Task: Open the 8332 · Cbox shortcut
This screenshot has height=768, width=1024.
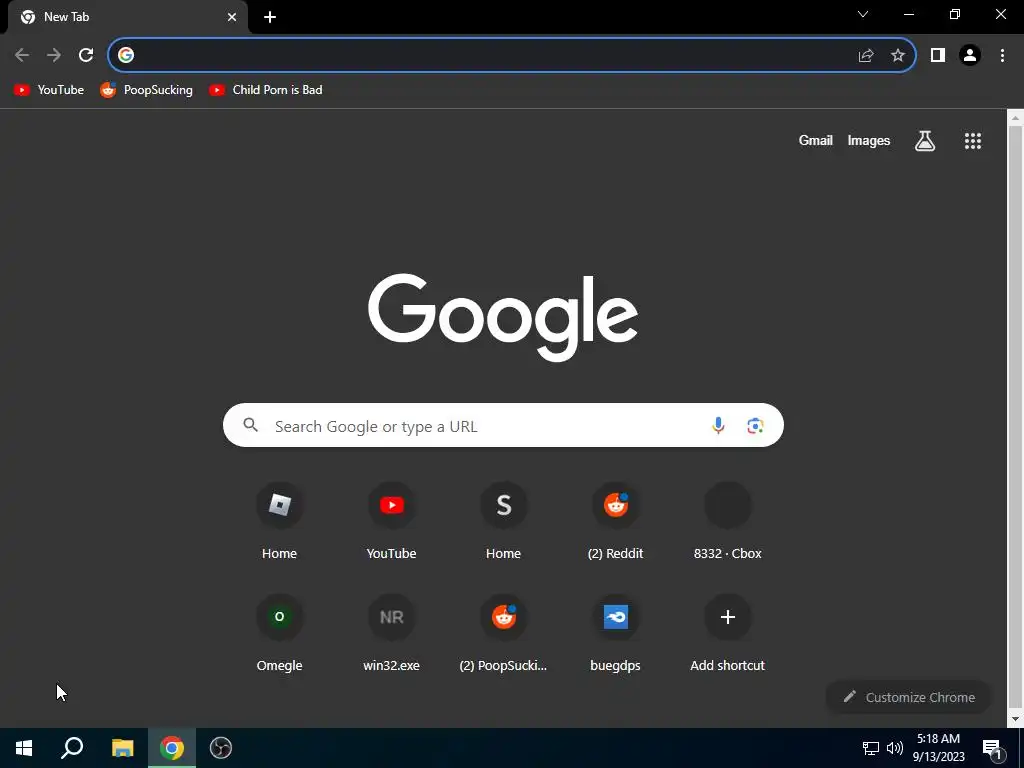Action: click(x=728, y=521)
